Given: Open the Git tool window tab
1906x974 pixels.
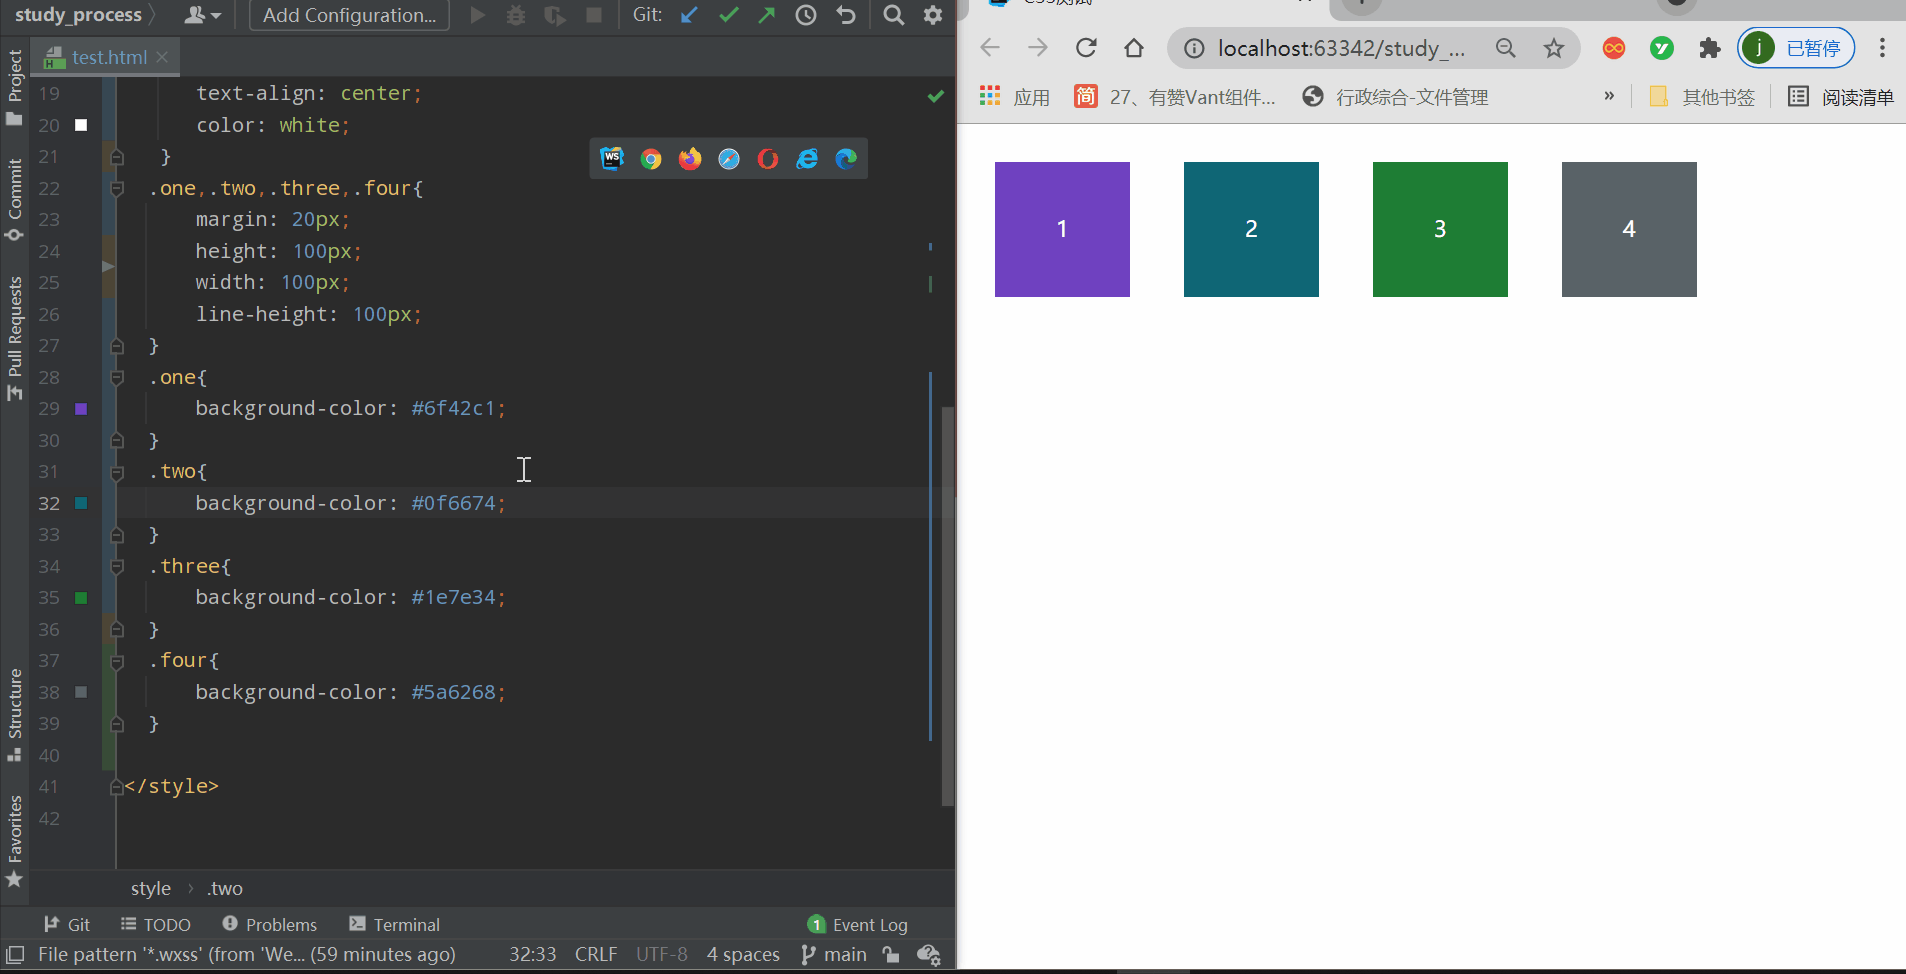Looking at the screenshot, I should click(x=67, y=925).
